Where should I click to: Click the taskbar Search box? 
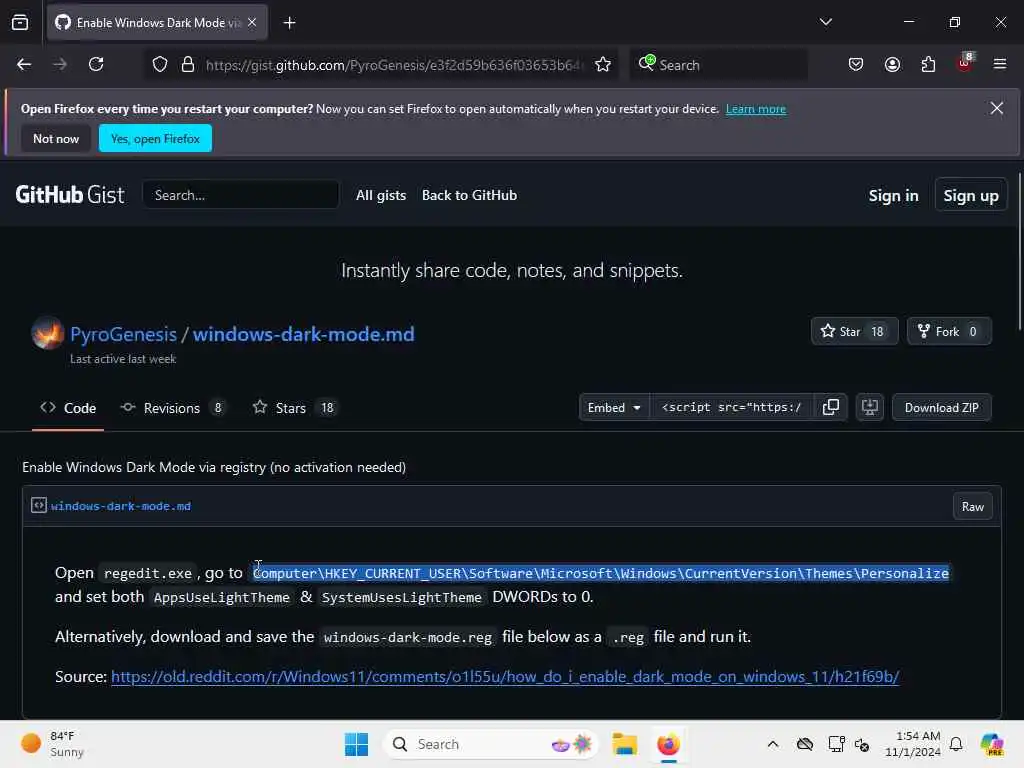click(x=490, y=744)
